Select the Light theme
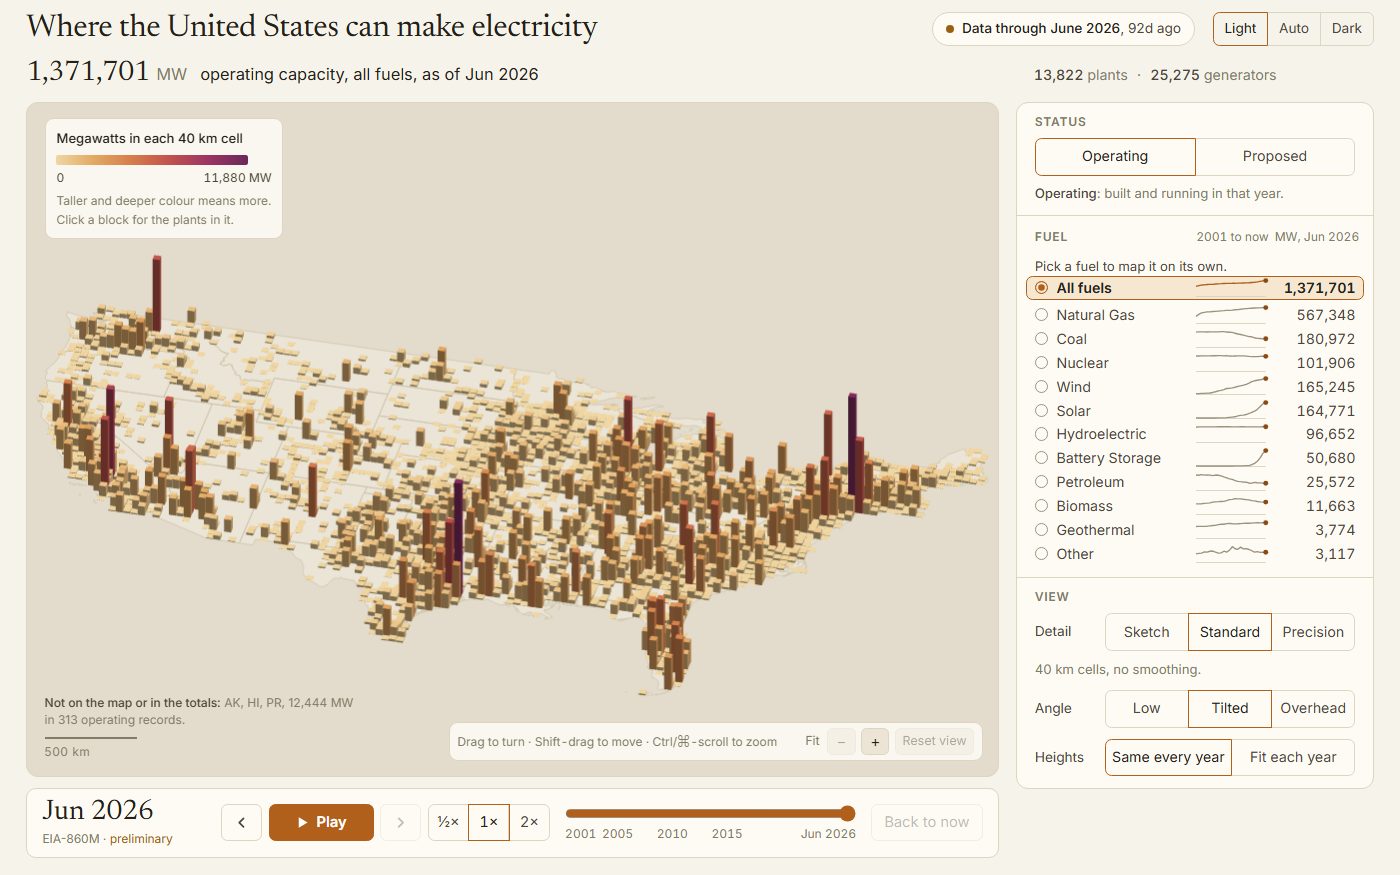The image size is (1400, 875). pos(1240,28)
